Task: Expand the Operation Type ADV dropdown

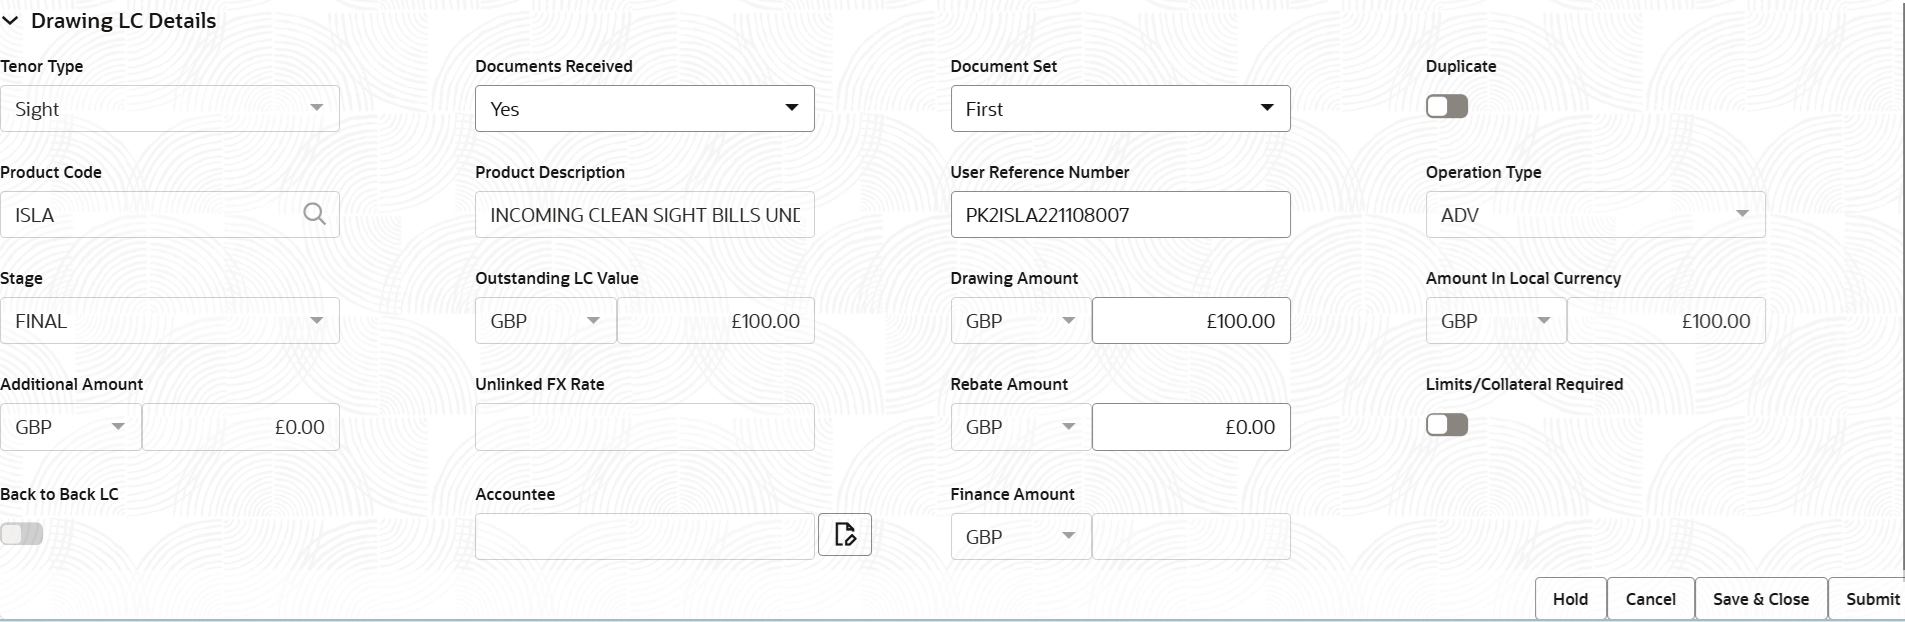Action: [x=1595, y=214]
